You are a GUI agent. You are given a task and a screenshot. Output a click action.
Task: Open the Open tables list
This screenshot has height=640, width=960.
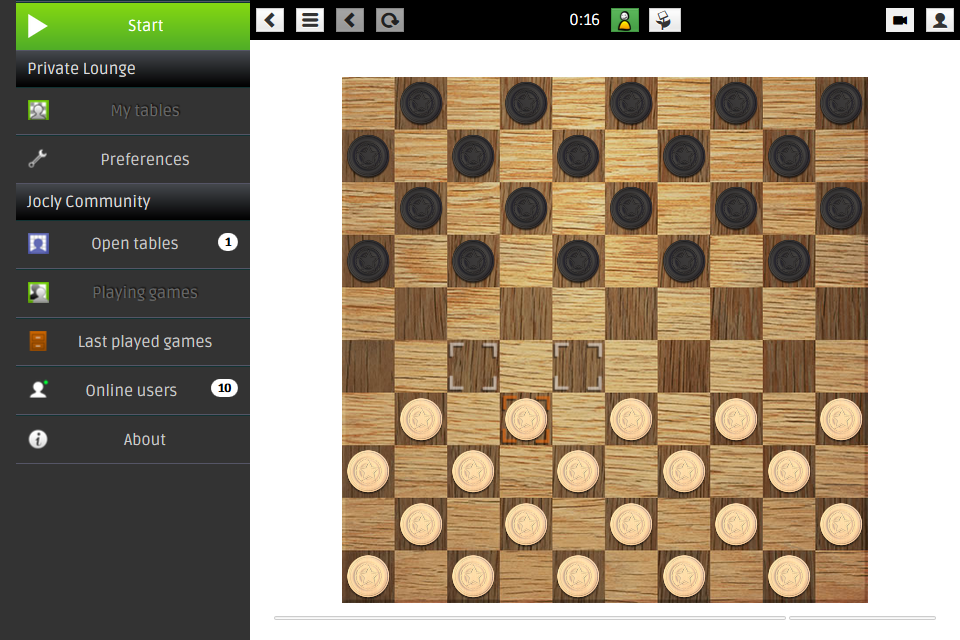click(x=134, y=243)
